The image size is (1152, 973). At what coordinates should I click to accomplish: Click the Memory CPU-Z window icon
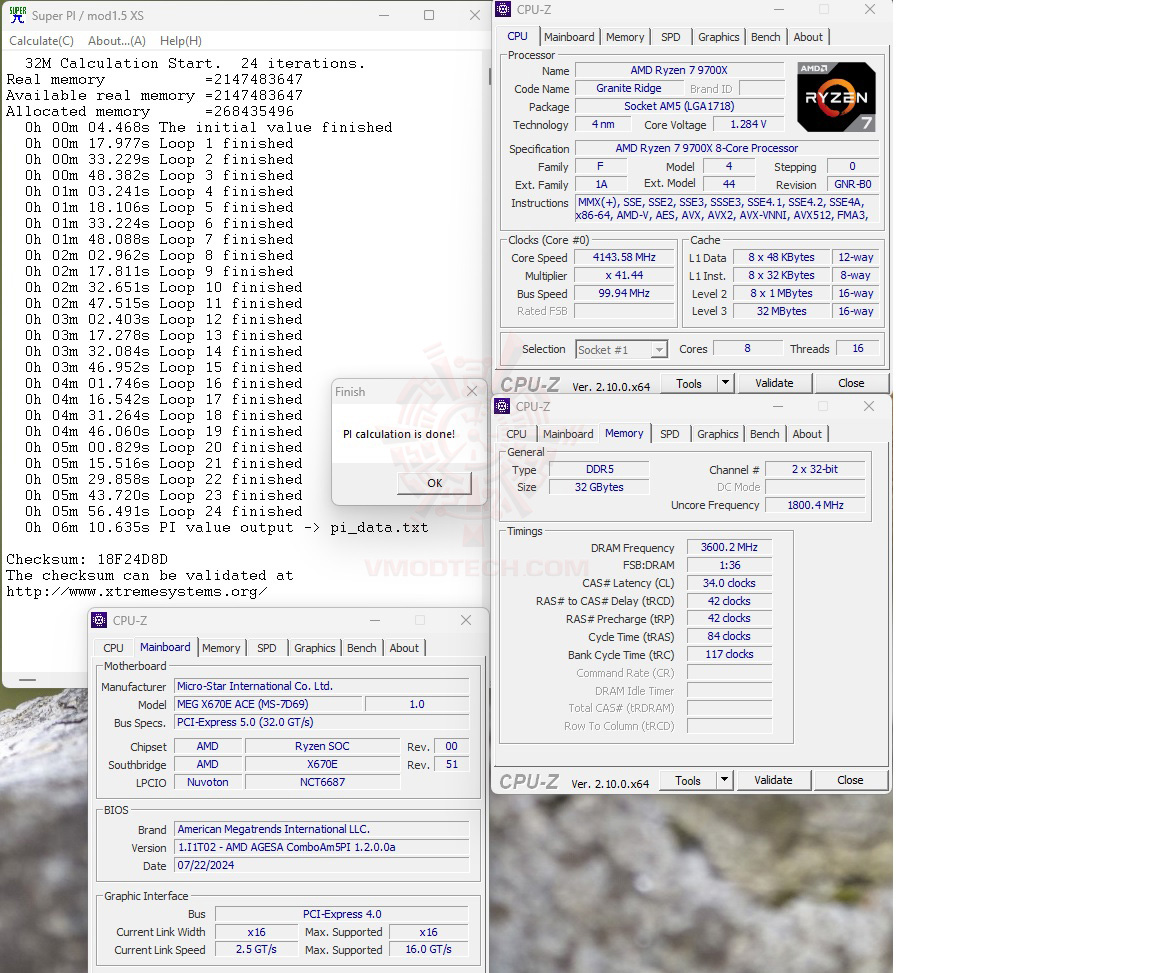point(503,406)
